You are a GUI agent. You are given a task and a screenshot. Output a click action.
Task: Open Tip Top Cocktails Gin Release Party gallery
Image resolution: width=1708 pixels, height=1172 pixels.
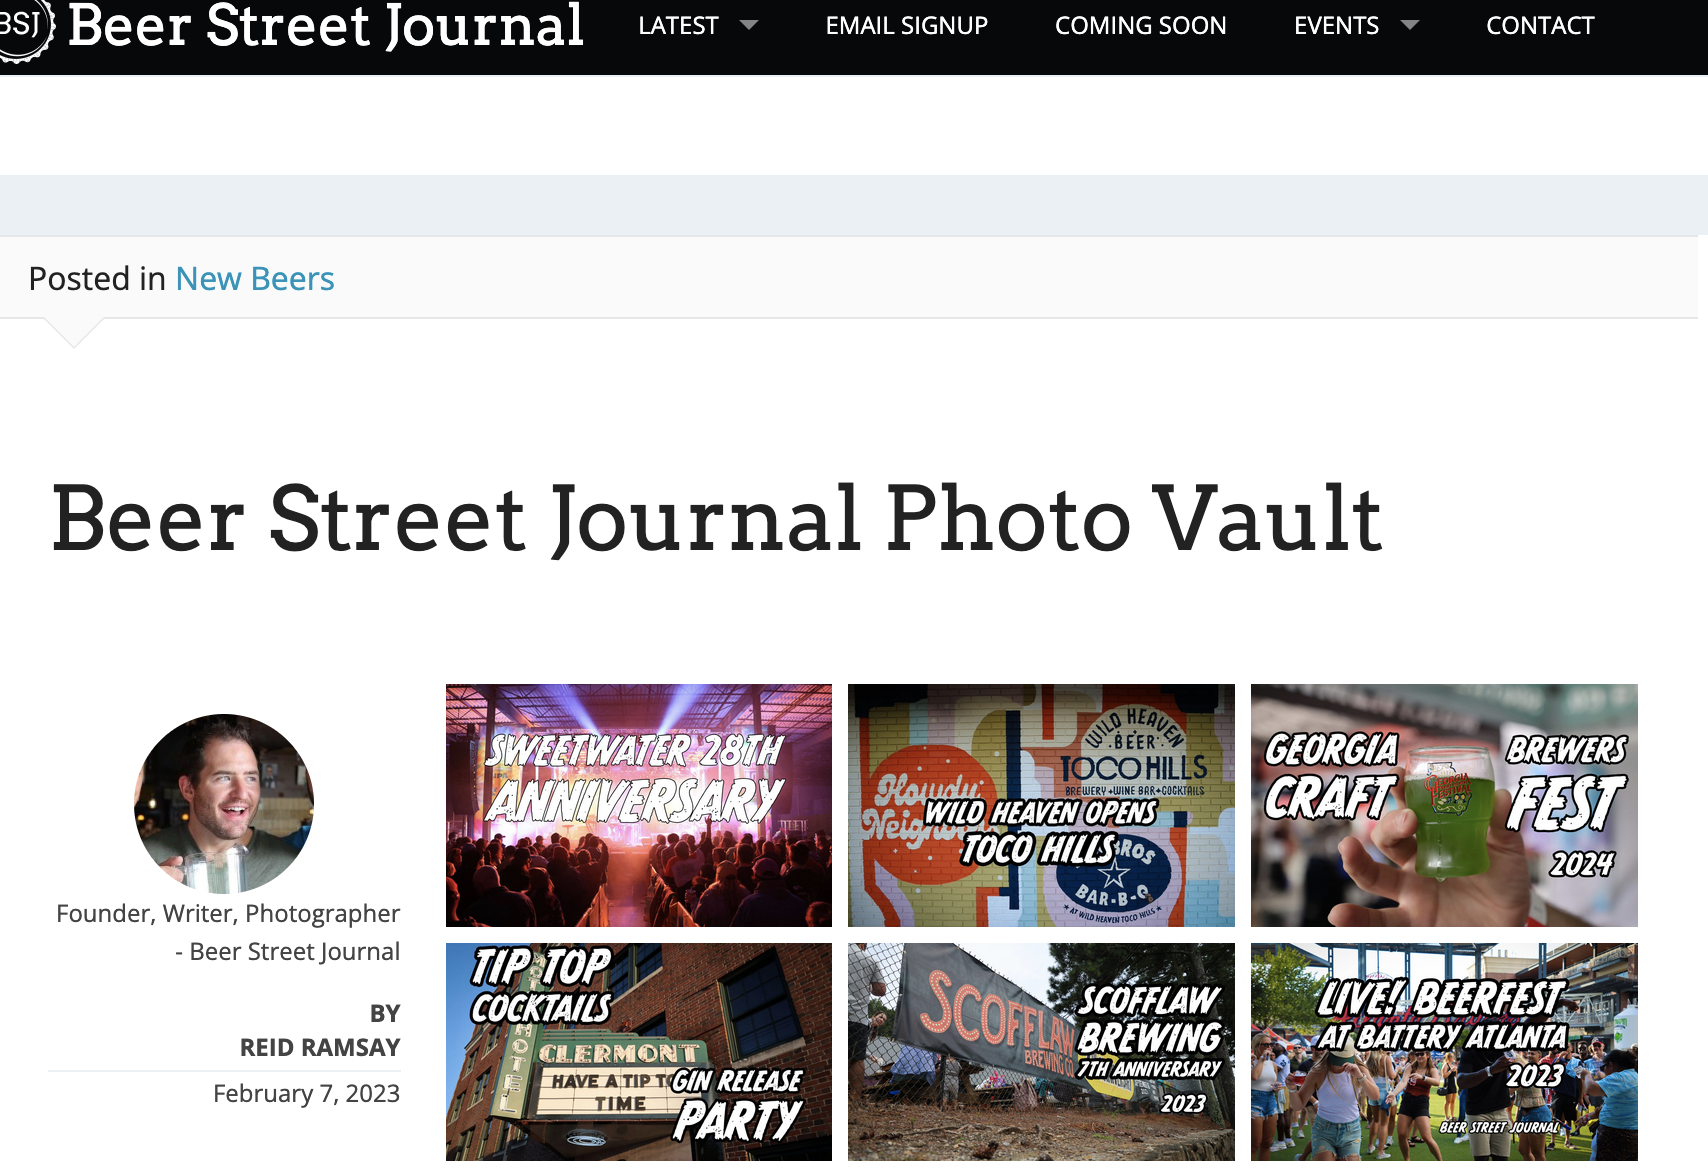pyautogui.click(x=639, y=1052)
